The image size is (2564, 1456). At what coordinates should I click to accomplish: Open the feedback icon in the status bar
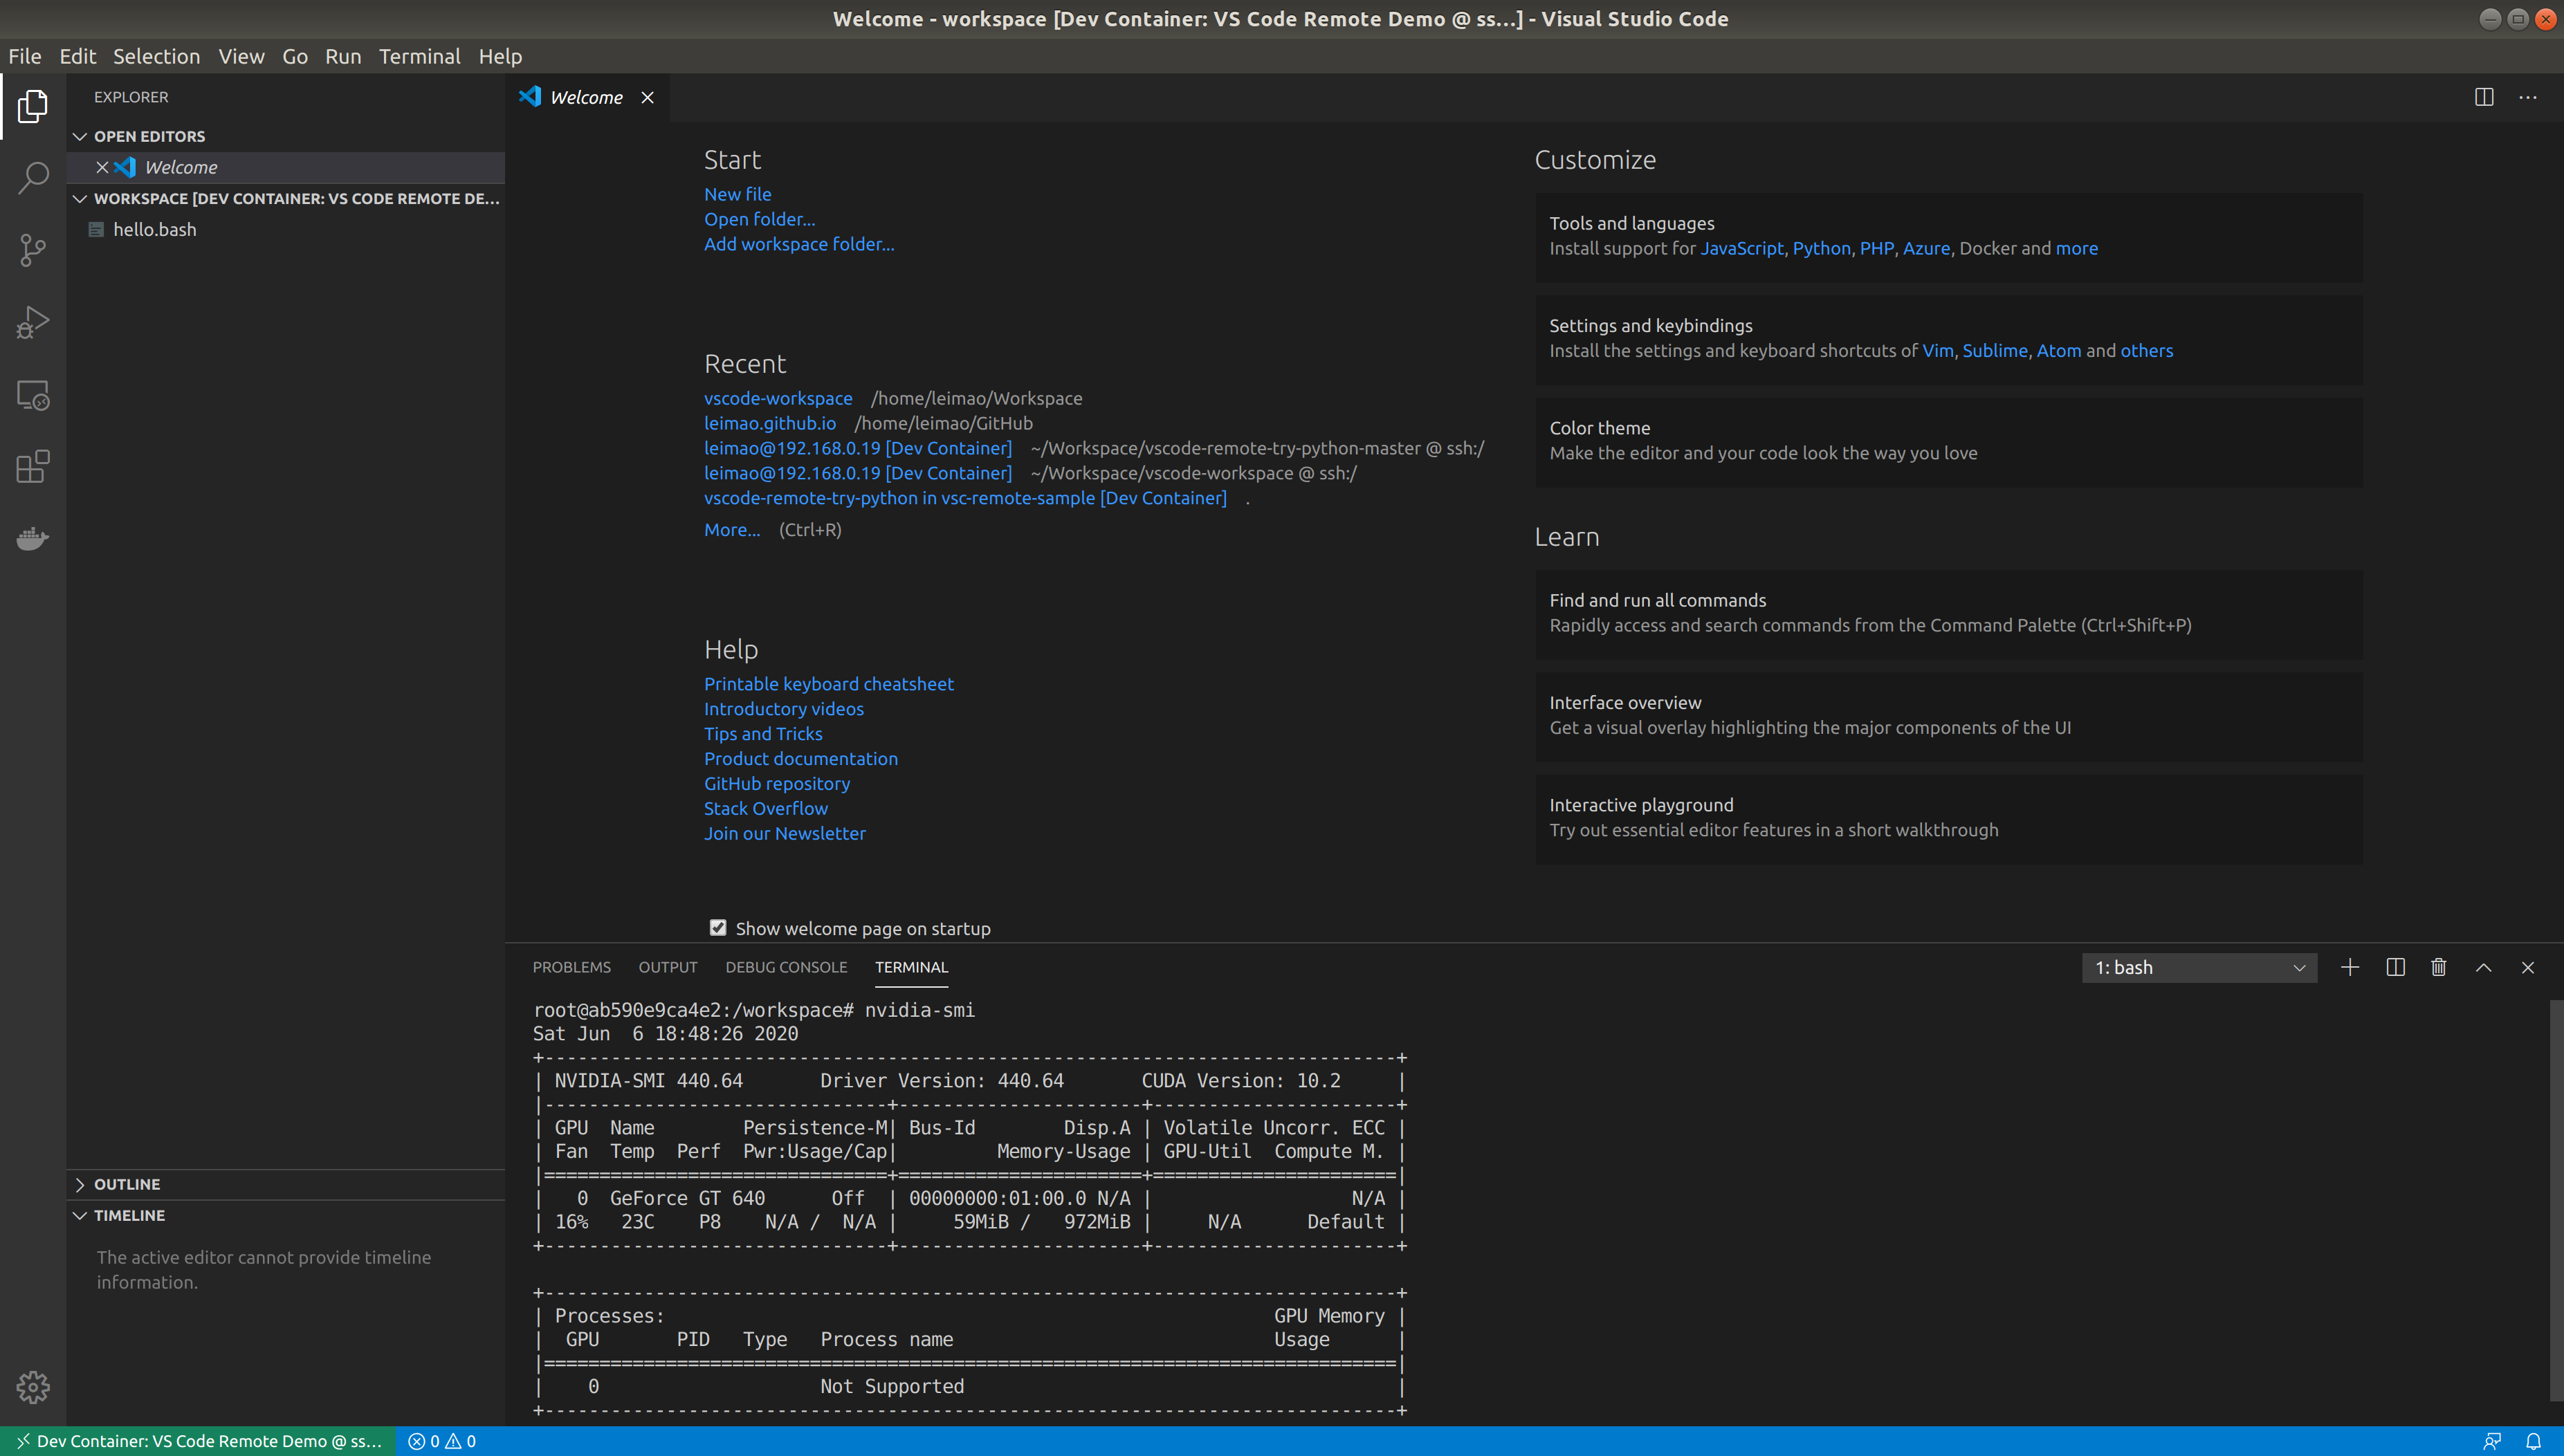coord(2492,1441)
